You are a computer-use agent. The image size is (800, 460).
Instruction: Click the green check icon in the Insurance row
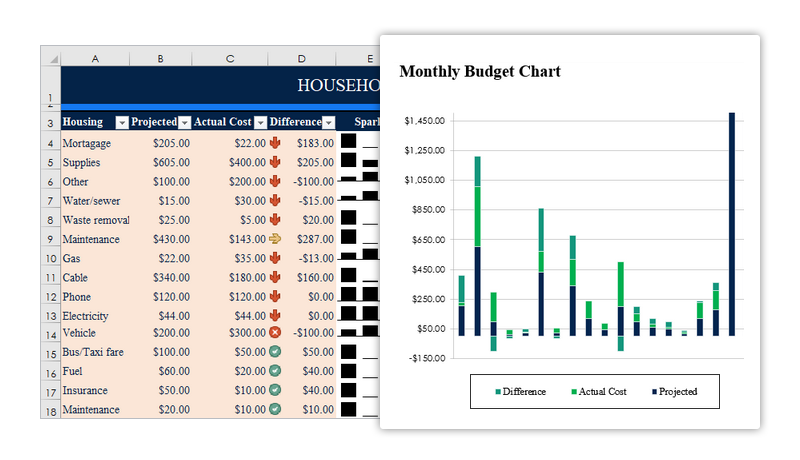[x=275, y=390]
